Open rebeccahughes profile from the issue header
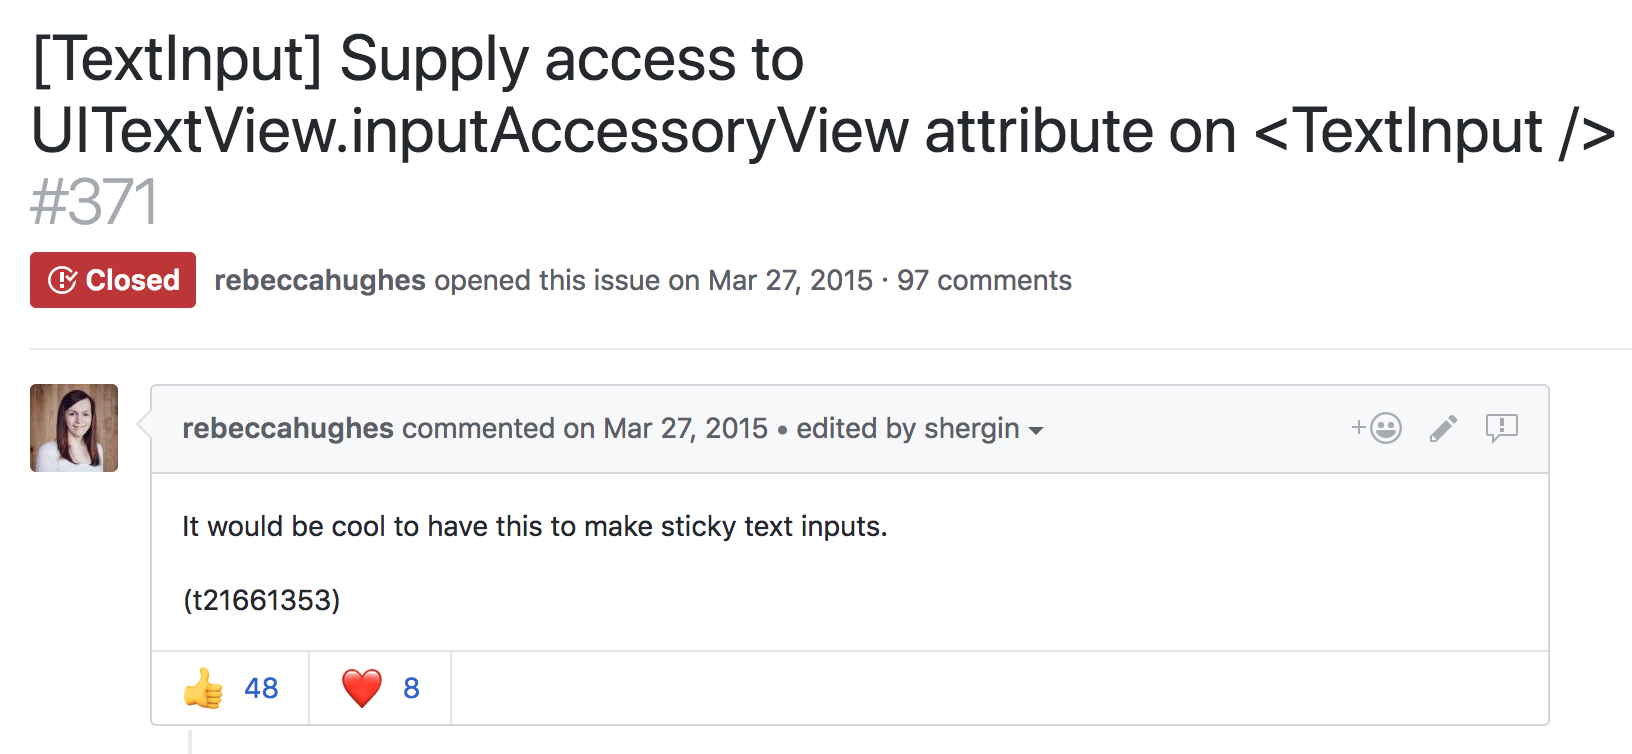1632x754 pixels. point(320,280)
